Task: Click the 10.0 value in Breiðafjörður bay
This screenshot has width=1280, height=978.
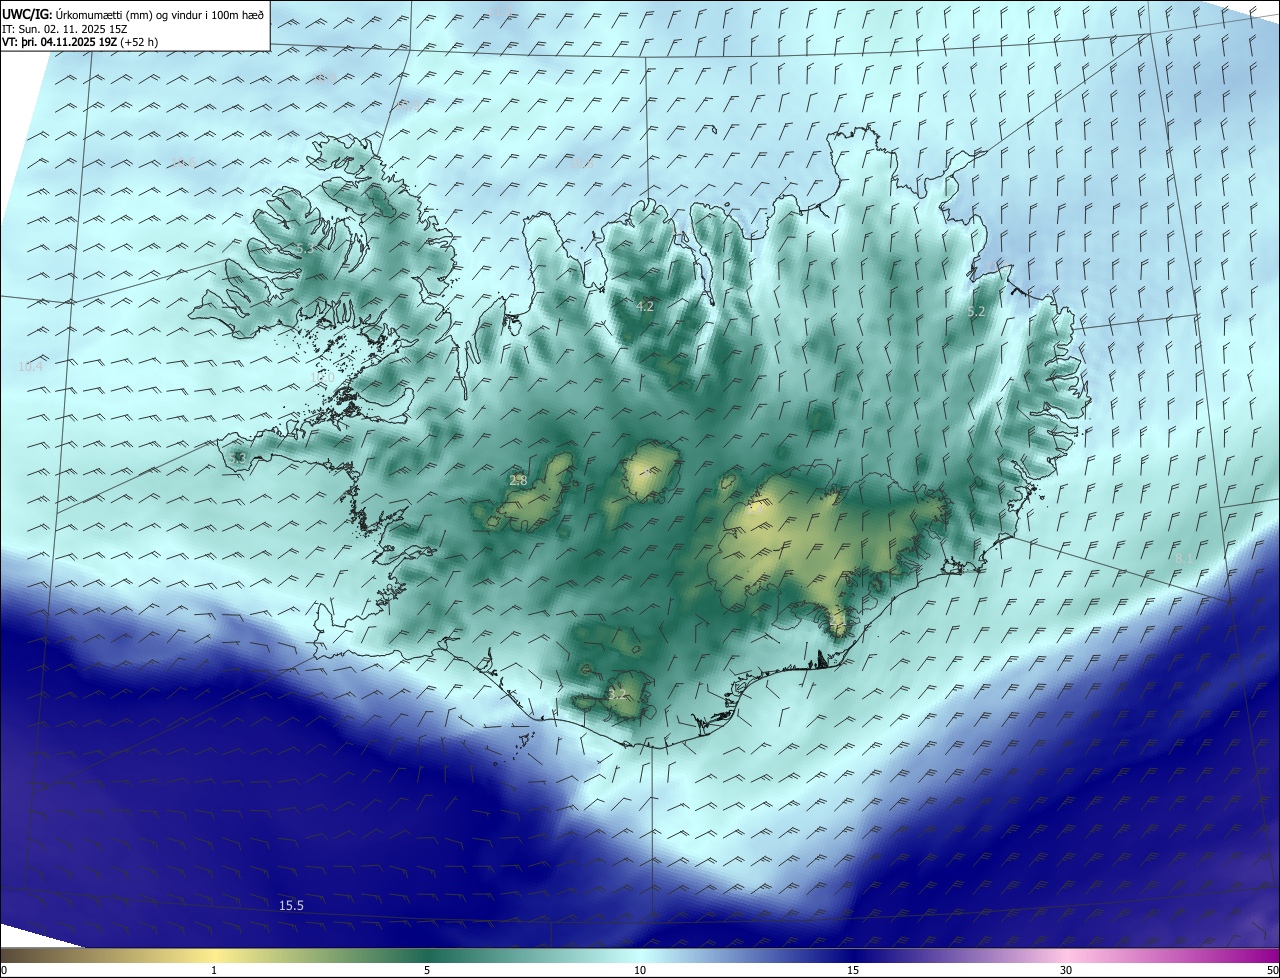Action: [x=322, y=378]
